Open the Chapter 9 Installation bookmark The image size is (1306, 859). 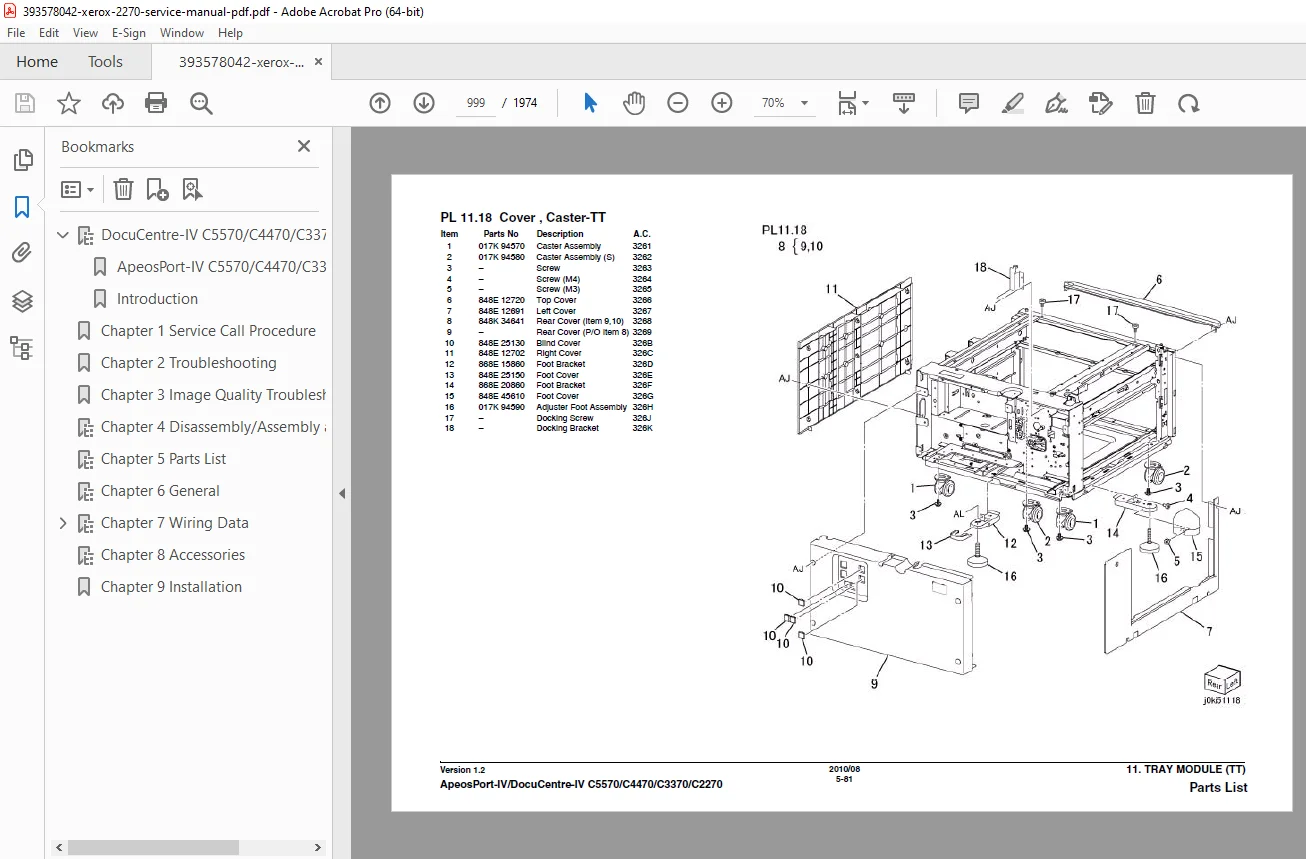point(171,587)
